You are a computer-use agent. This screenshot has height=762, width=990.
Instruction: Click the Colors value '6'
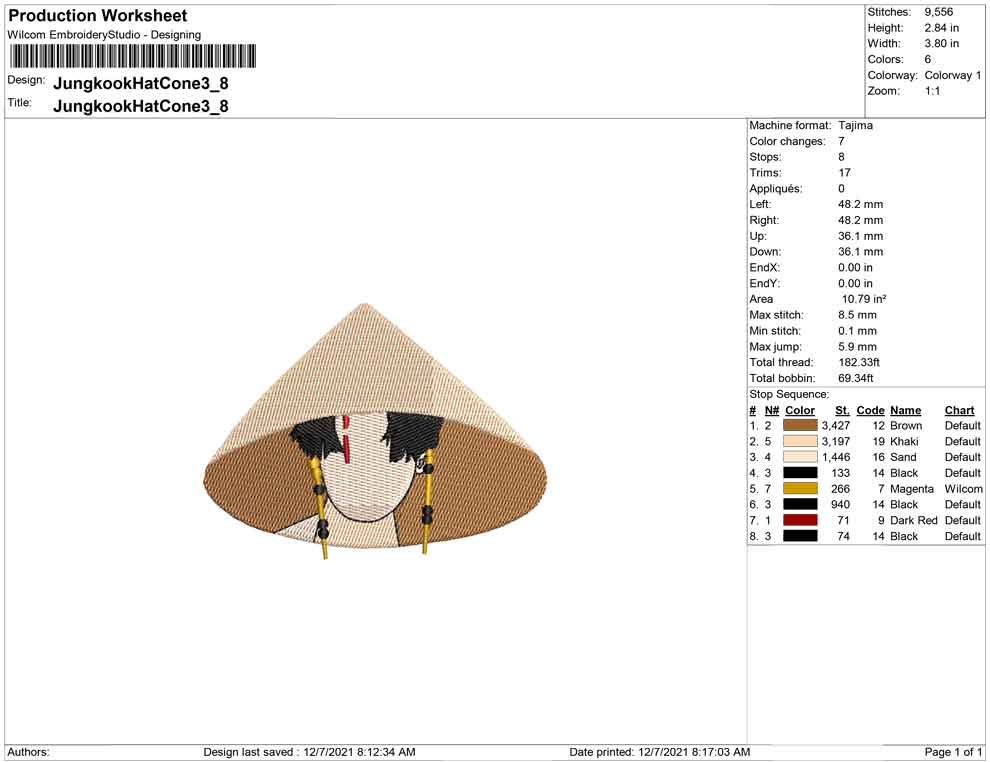coord(927,59)
